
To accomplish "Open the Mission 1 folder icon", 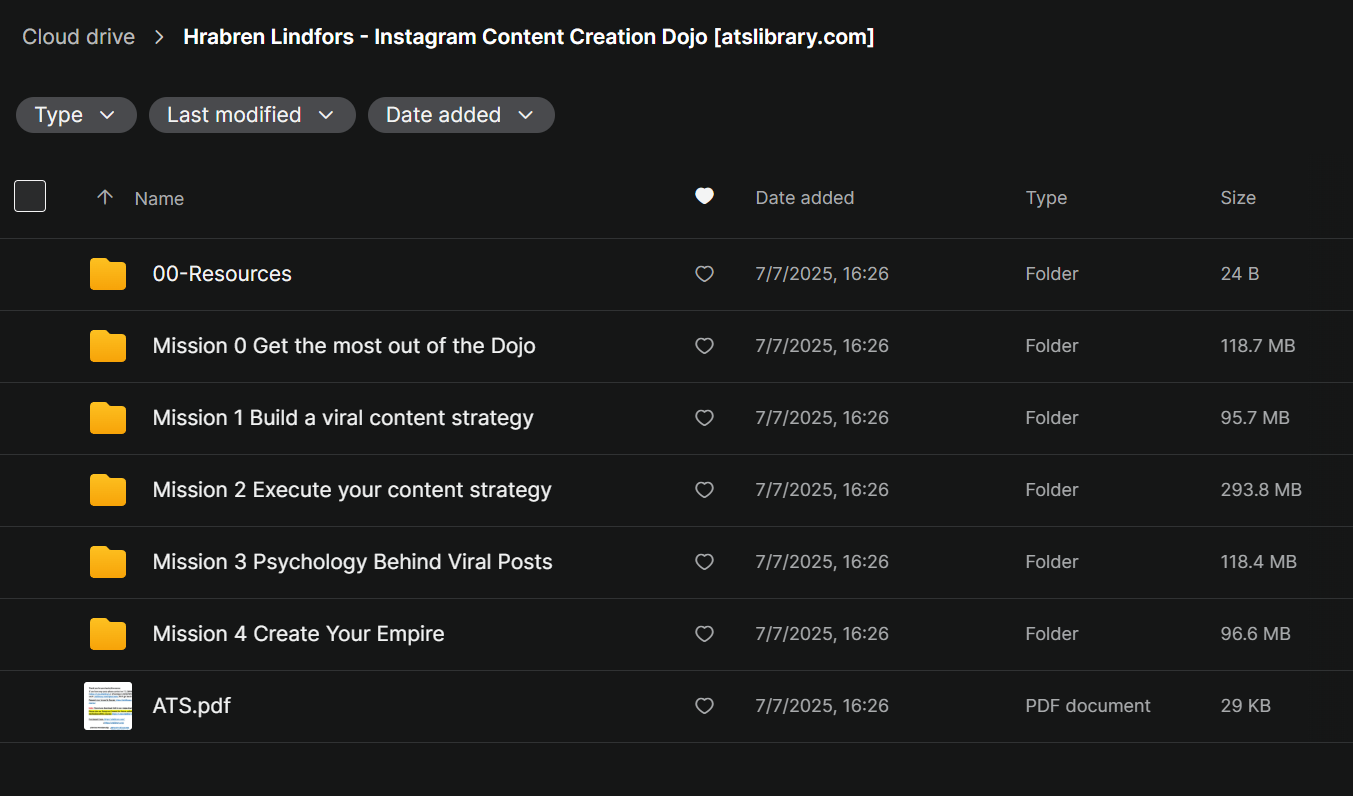I will (x=108, y=418).
